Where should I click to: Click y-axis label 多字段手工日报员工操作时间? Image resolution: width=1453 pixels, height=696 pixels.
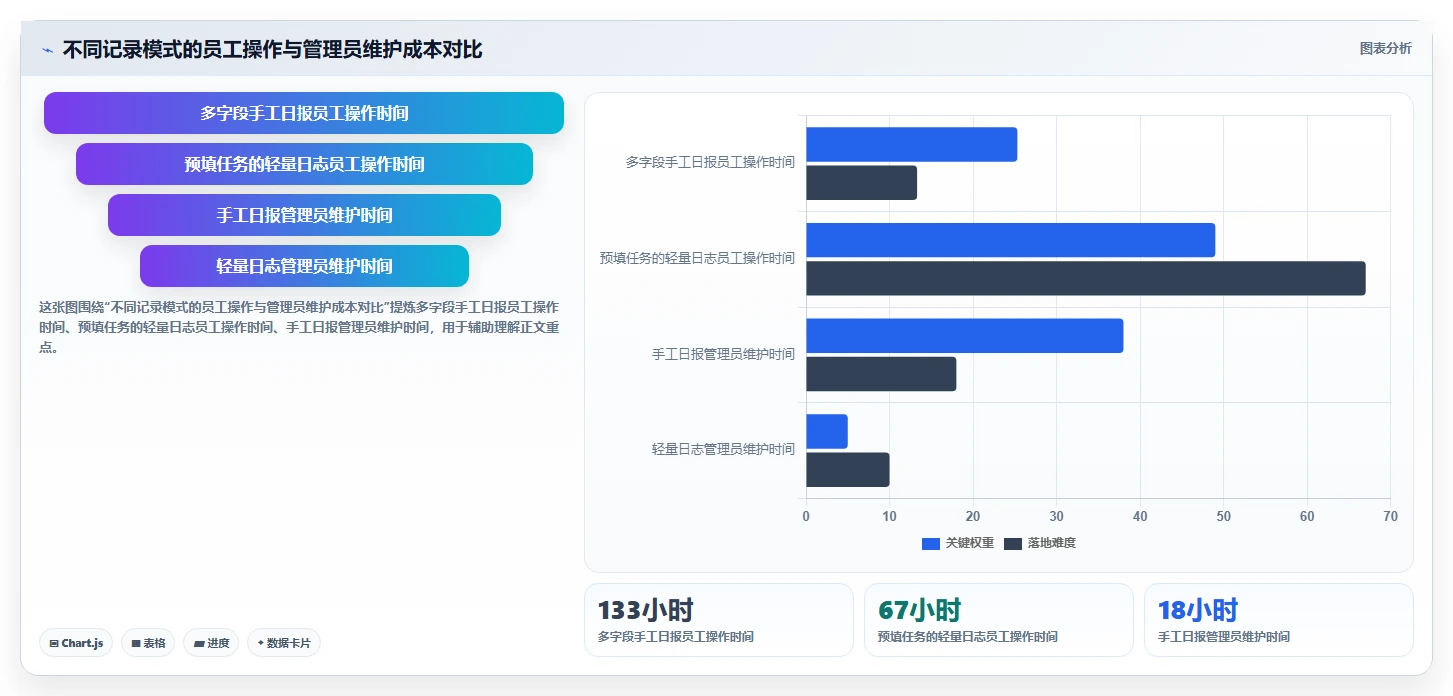click(710, 162)
